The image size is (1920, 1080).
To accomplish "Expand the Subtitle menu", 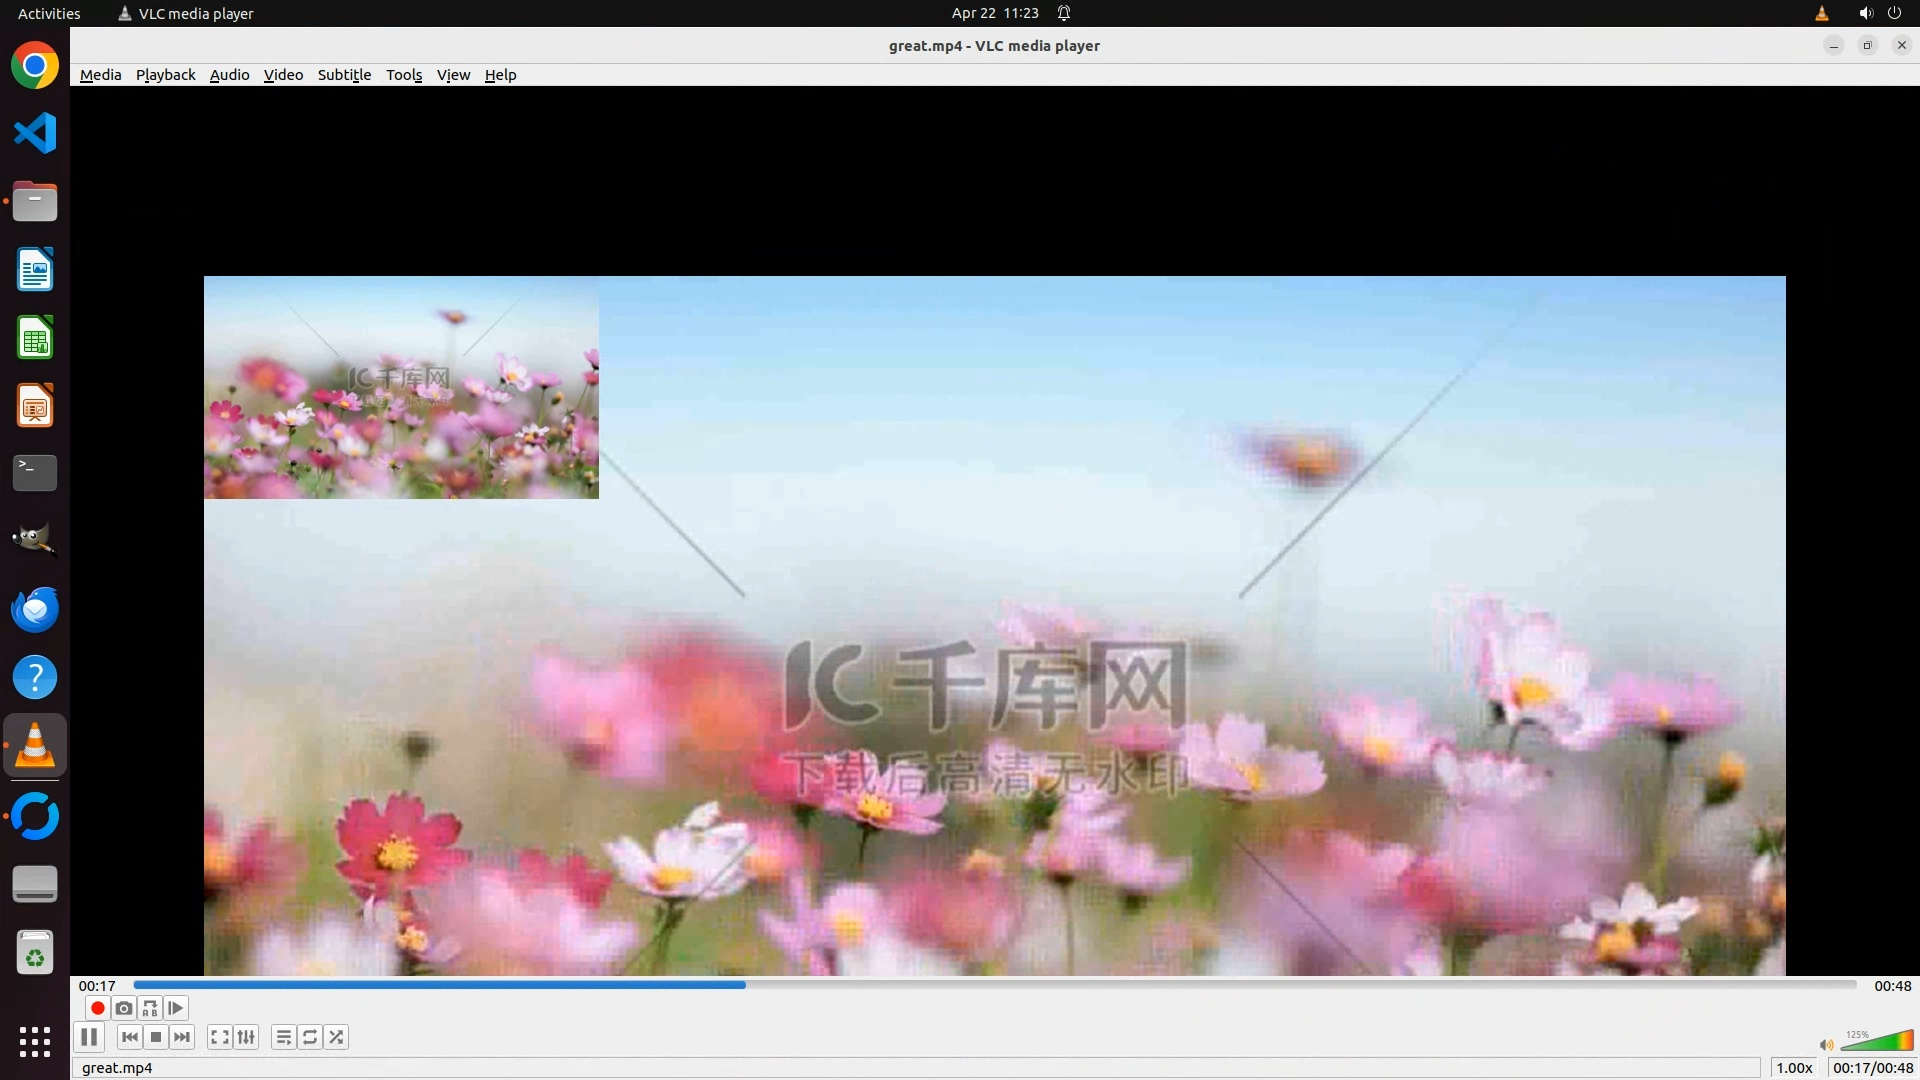I will [344, 75].
